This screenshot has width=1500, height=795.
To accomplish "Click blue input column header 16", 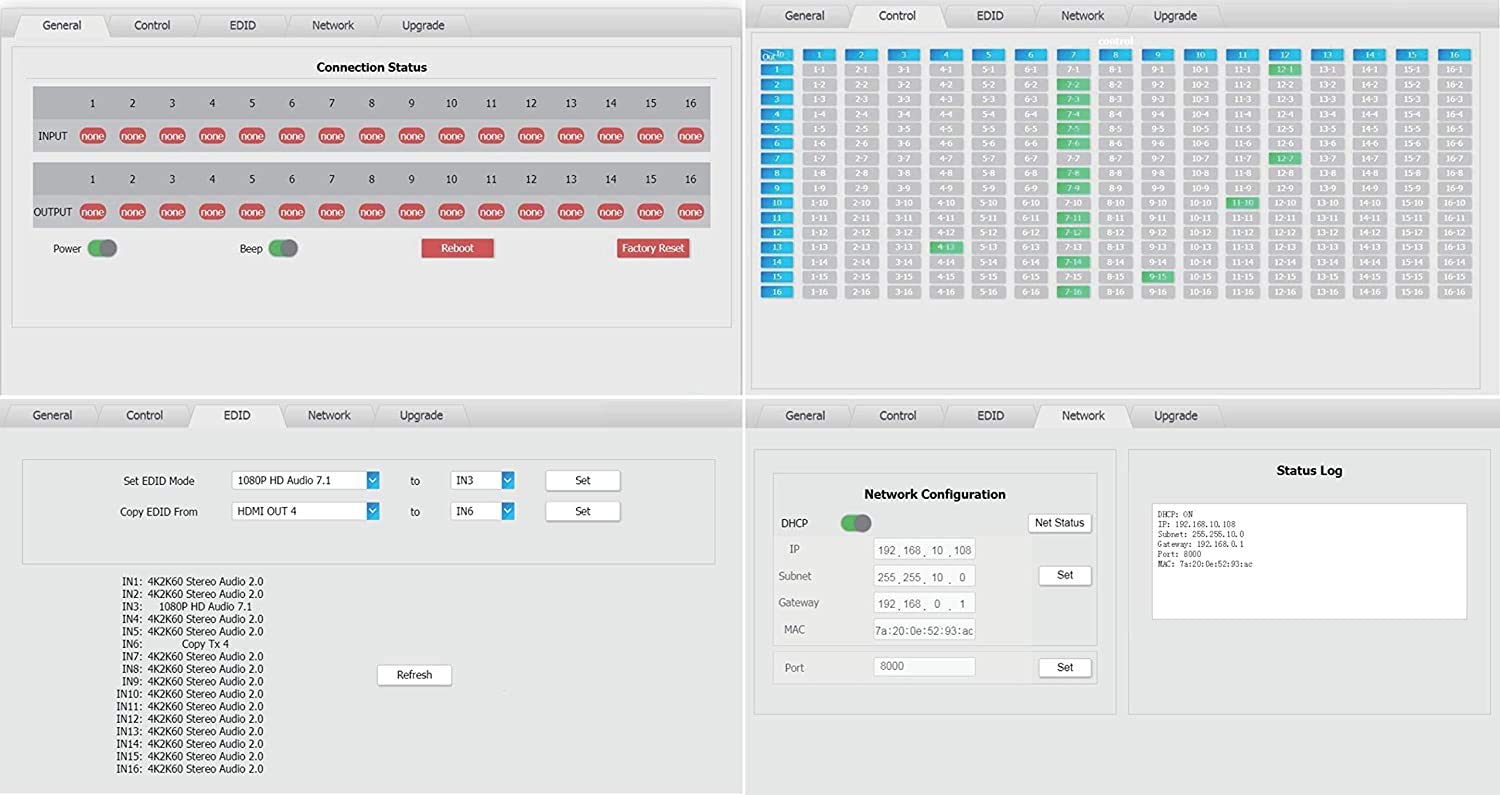I will coord(1454,55).
